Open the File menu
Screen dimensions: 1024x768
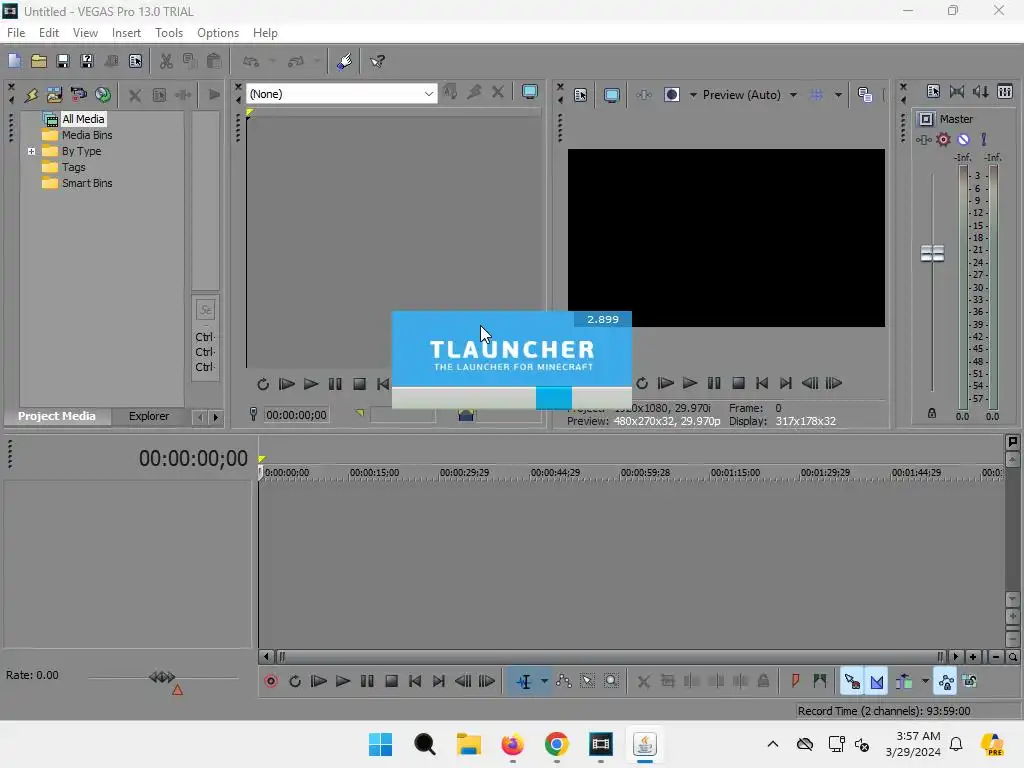click(x=16, y=33)
